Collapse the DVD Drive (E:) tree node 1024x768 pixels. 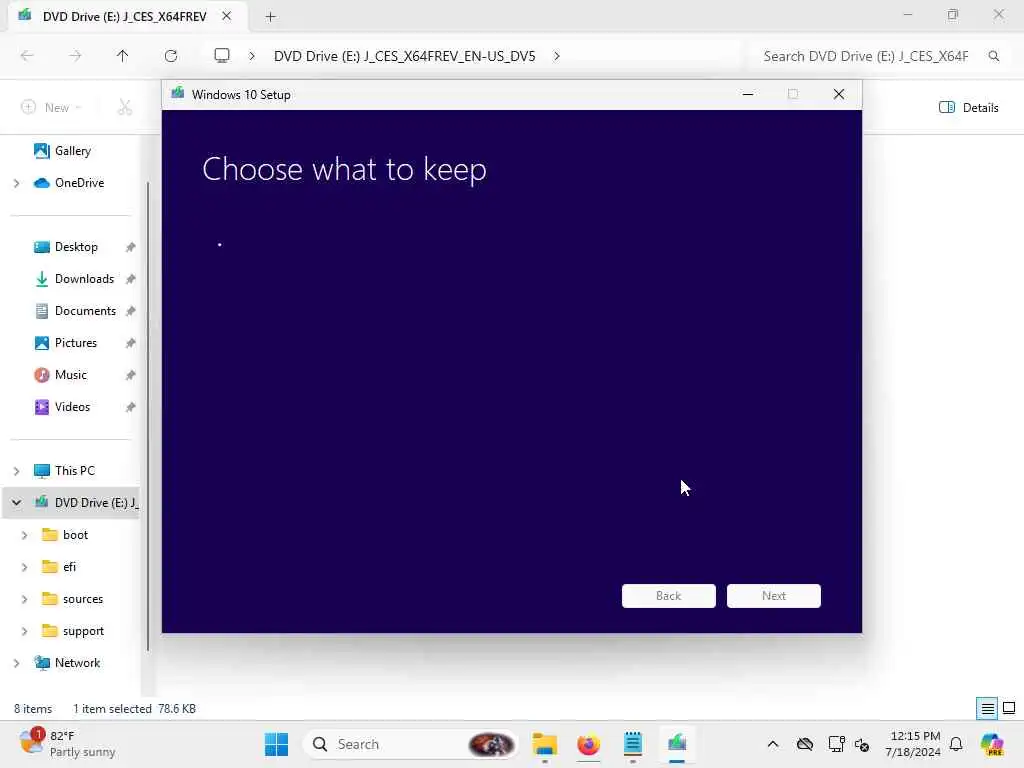click(x=16, y=503)
